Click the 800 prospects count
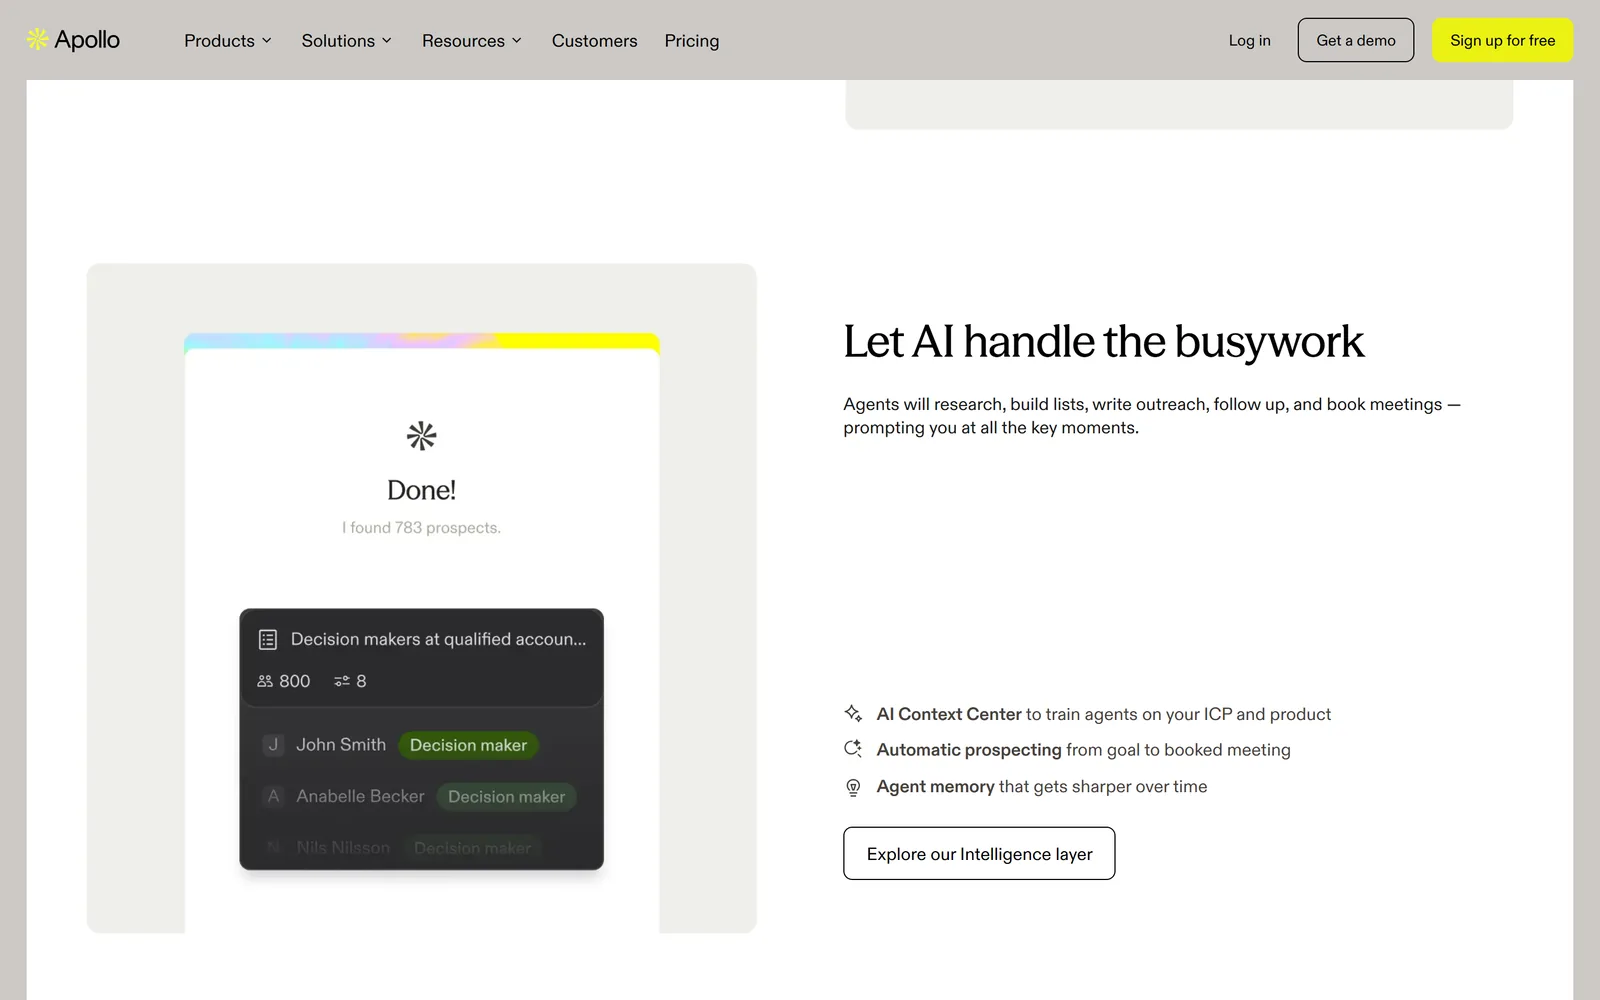This screenshot has width=1600, height=1000. 294,681
